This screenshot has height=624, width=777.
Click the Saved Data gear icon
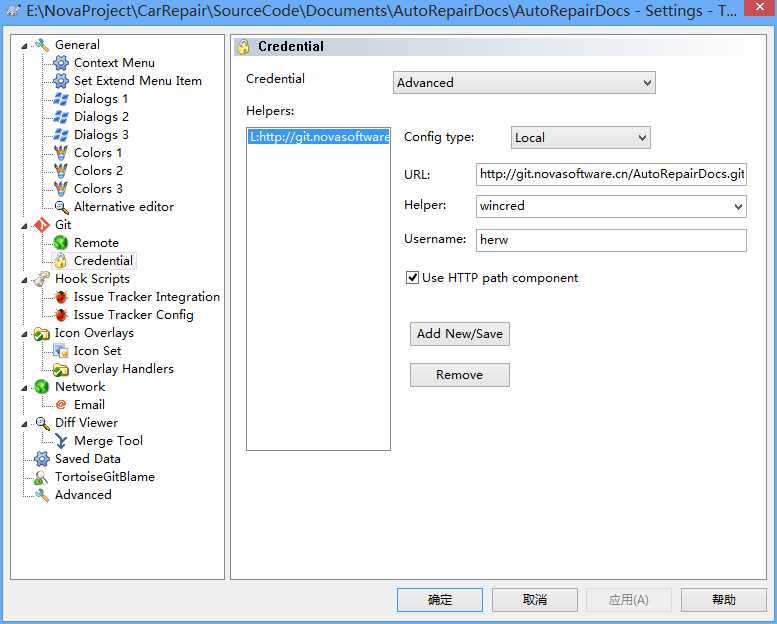tap(42, 459)
